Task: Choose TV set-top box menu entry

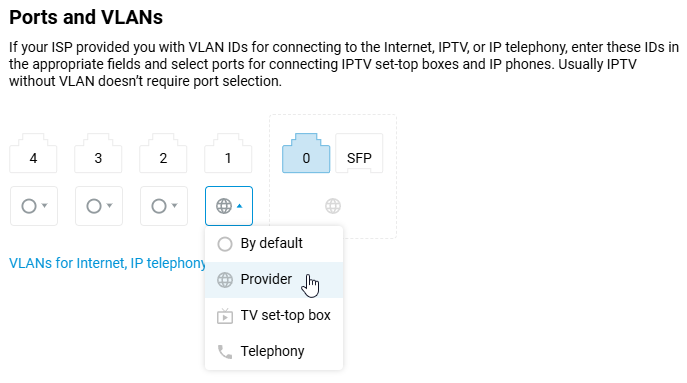Action: click(274, 316)
